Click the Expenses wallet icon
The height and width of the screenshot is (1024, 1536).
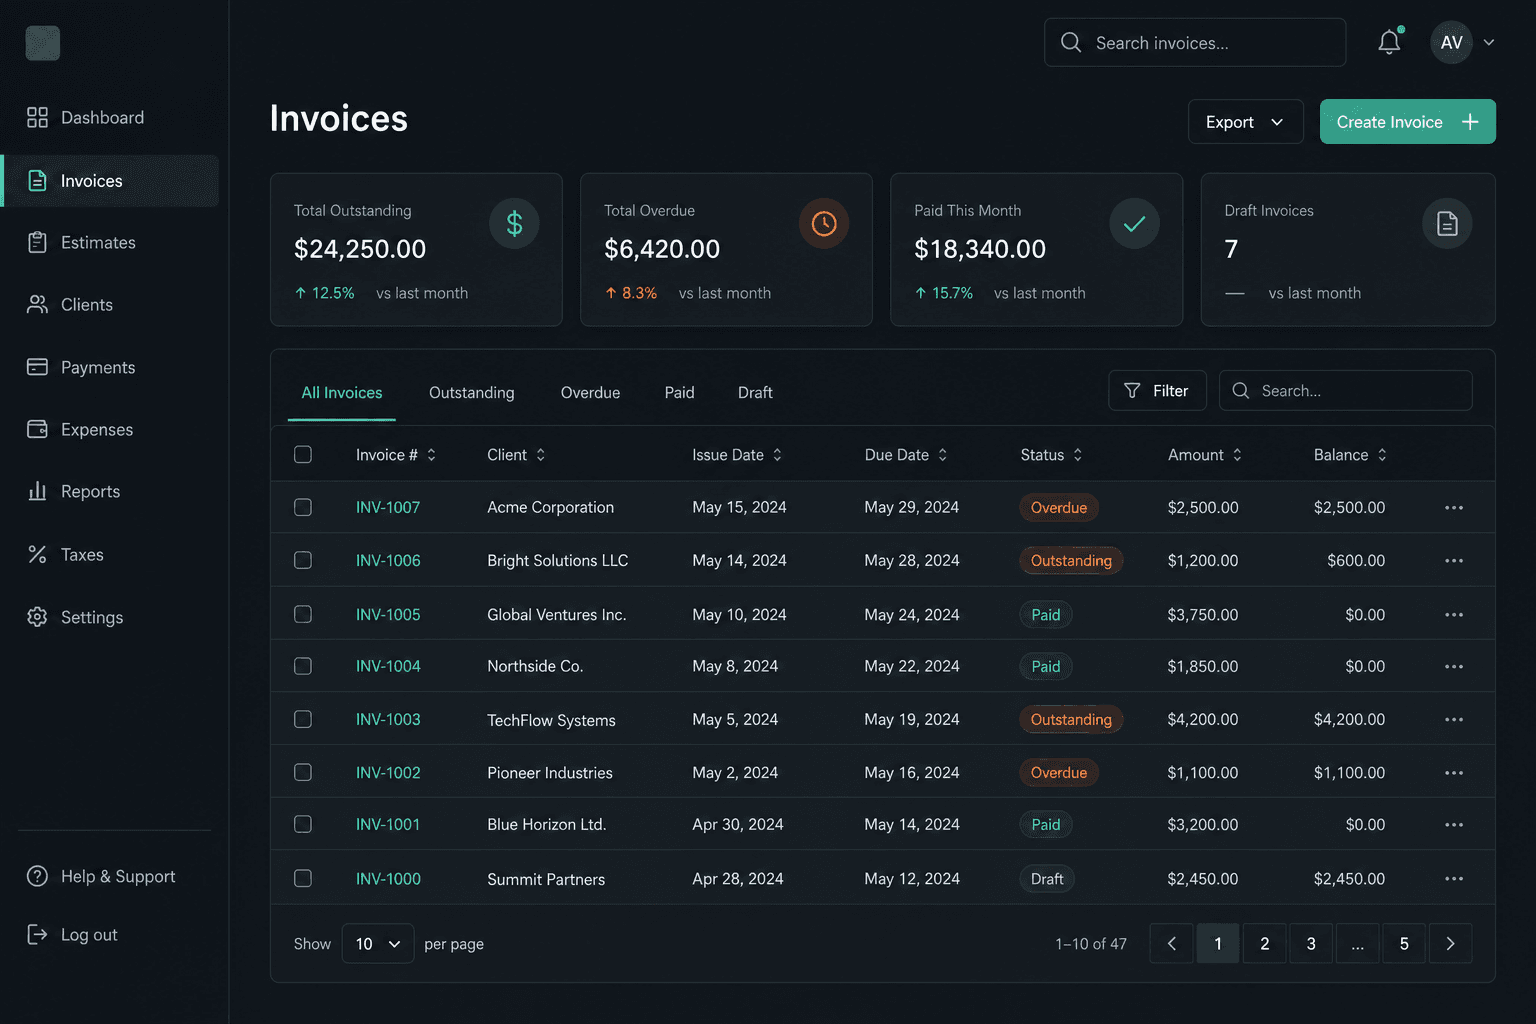coord(37,429)
